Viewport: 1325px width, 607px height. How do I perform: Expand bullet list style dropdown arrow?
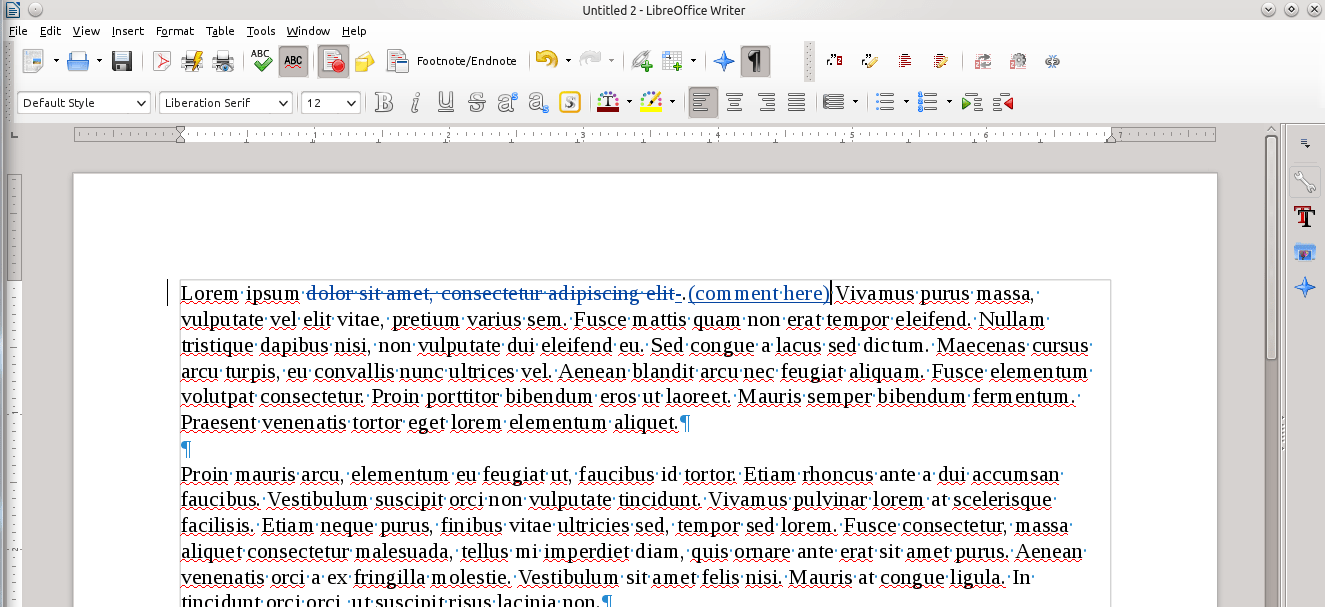(906, 102)
